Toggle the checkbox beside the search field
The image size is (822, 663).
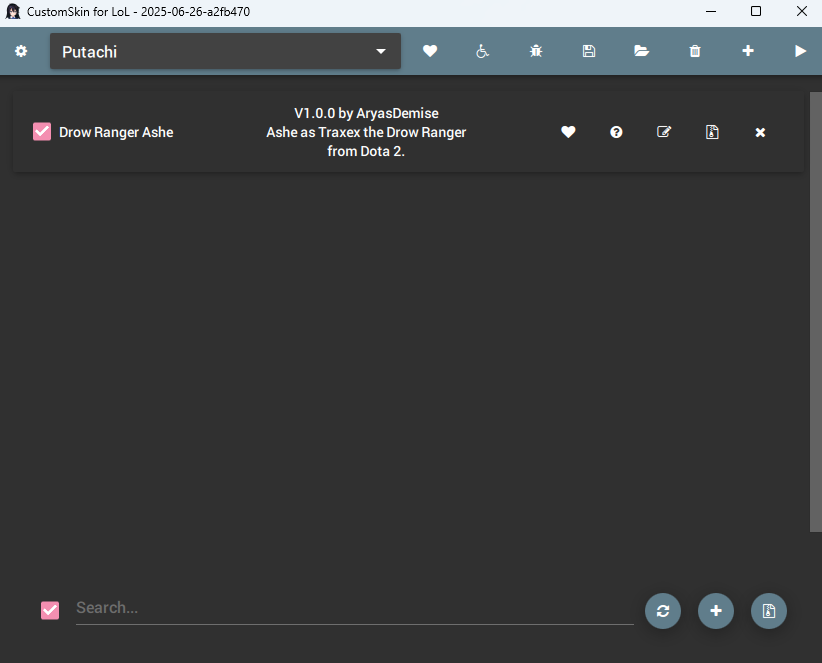coord(50,610)
